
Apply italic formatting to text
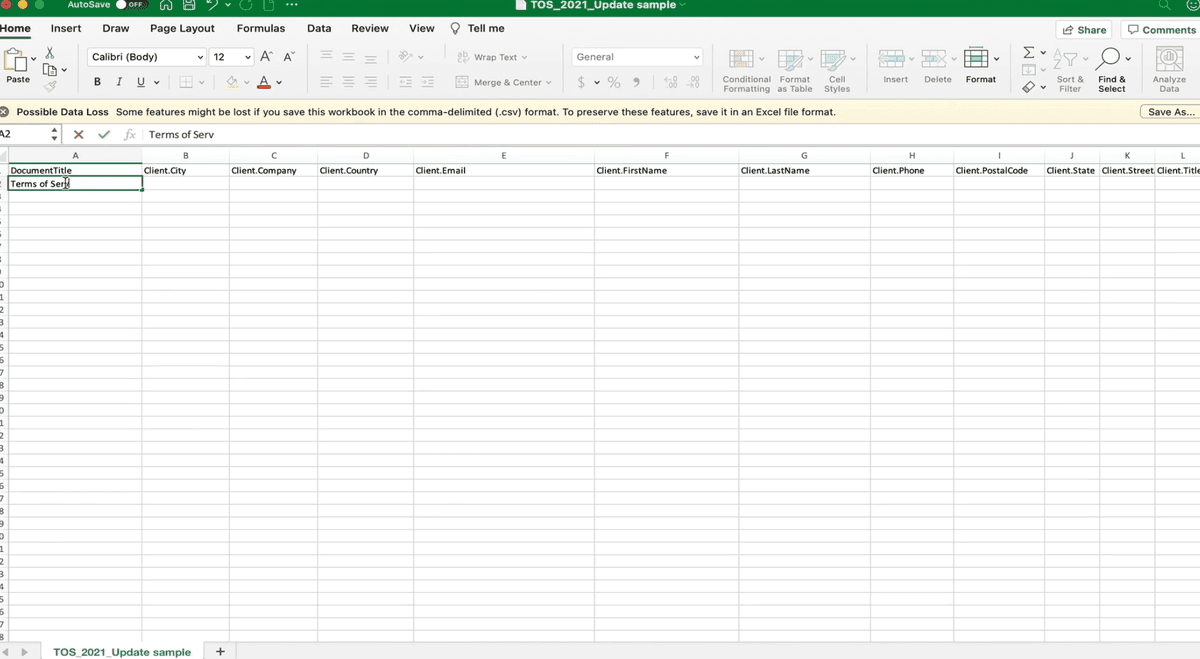[x=119, y=82]
